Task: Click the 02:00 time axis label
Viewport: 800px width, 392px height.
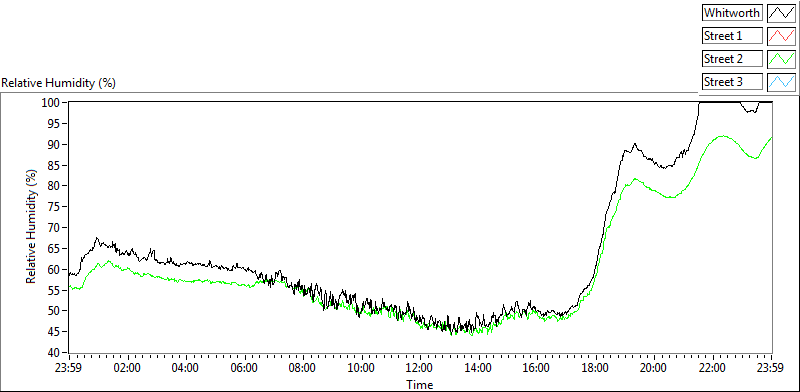Action: [x=128, y=368]
